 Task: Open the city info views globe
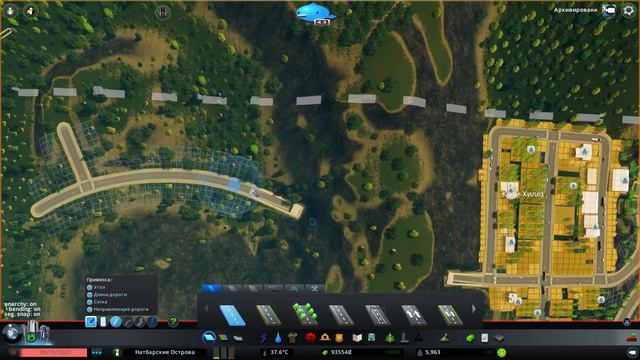[12, 333]
